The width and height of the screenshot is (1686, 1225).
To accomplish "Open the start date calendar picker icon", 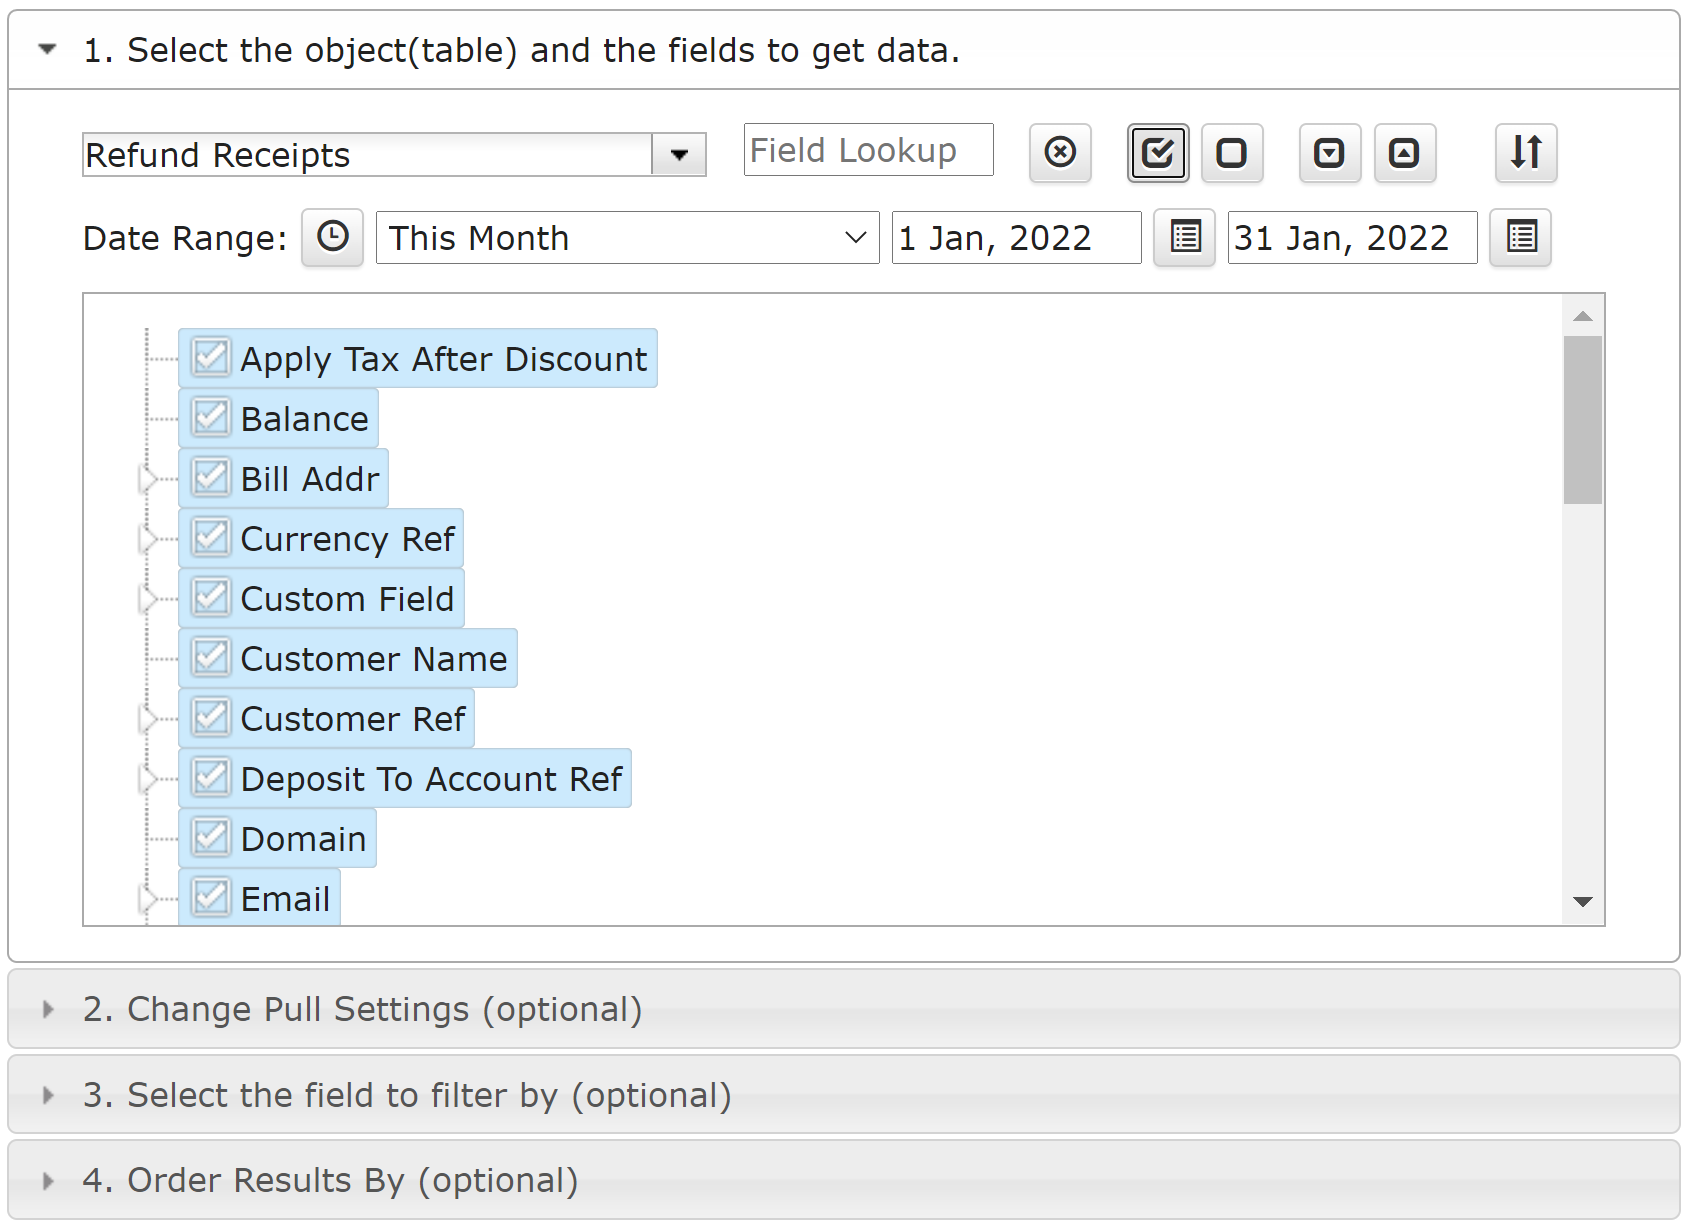I will 1185,238.
